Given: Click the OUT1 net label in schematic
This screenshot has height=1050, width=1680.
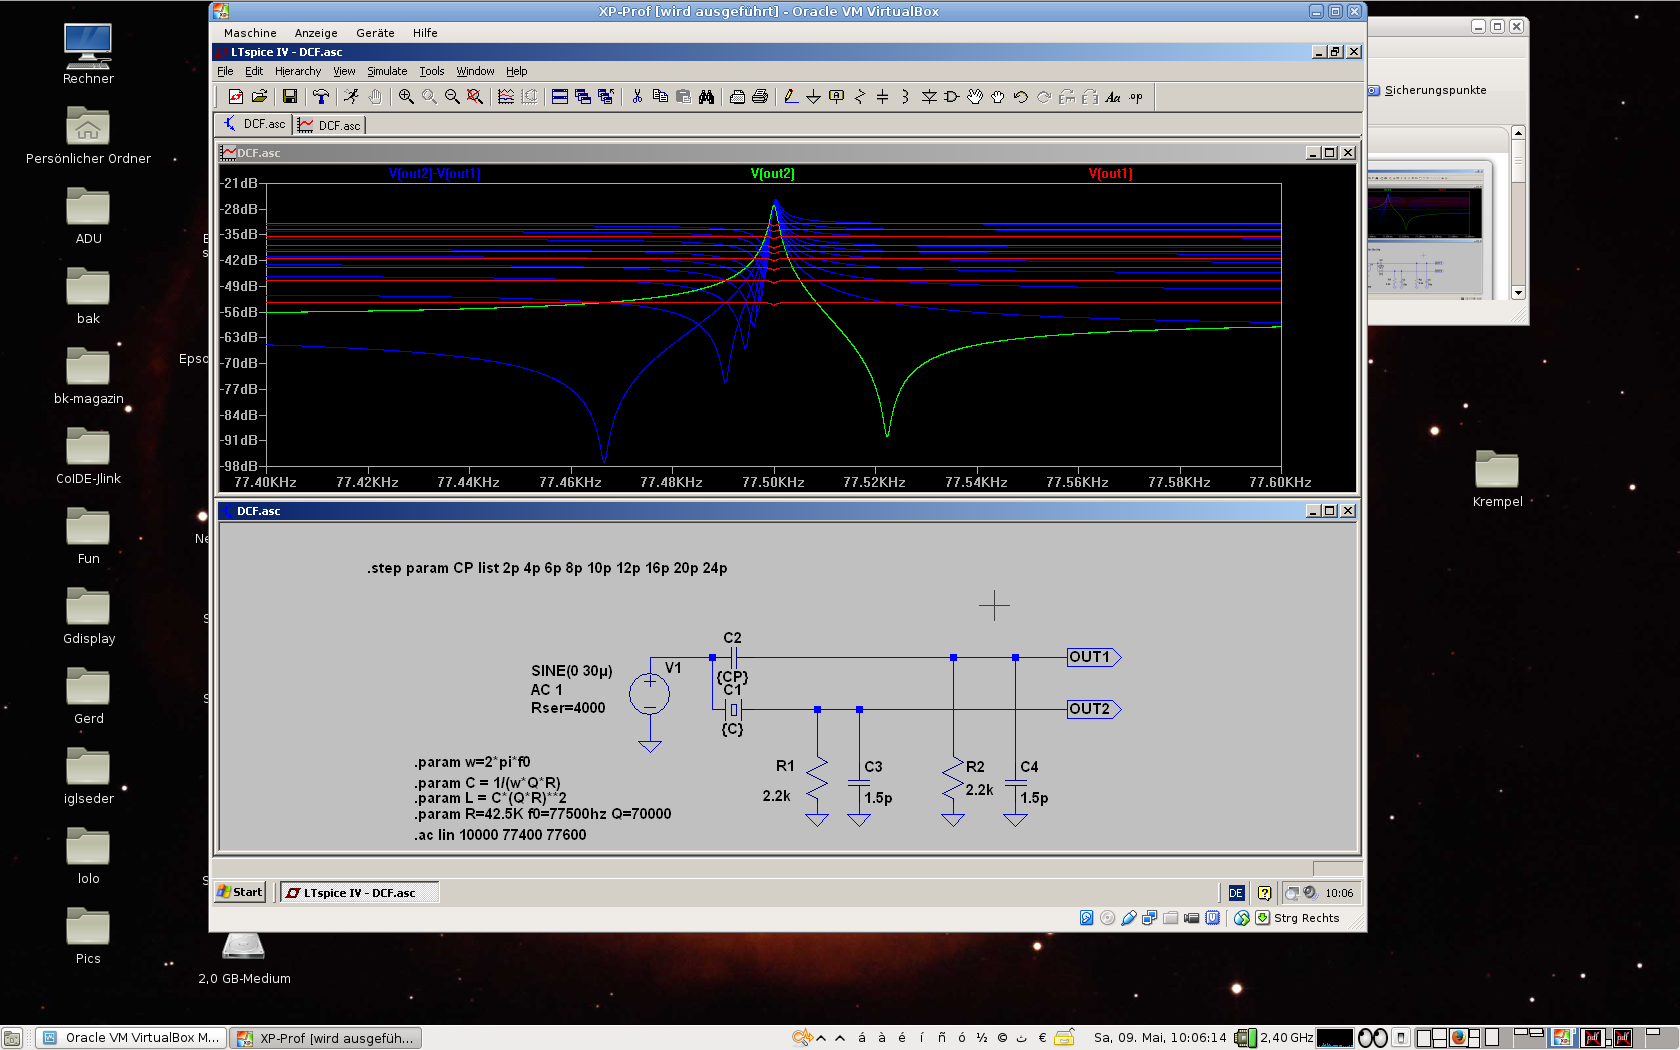Looking at the screenshot, I should pyautogui.click(x=1094, y=657).
